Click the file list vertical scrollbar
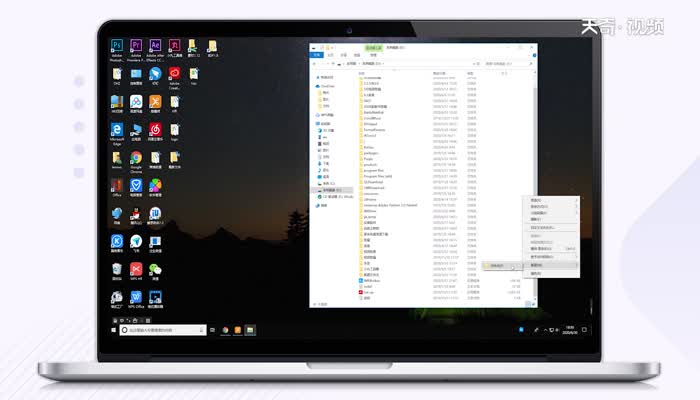The width and height of the screenshot is (700, 400). pos(534,150)
